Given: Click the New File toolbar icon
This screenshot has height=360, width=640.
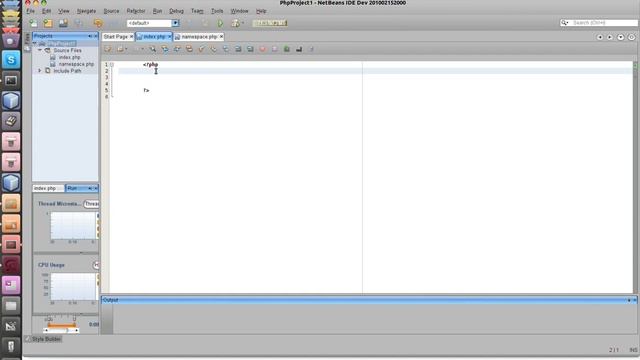Looking at the screenshot, I should [33, 23].
